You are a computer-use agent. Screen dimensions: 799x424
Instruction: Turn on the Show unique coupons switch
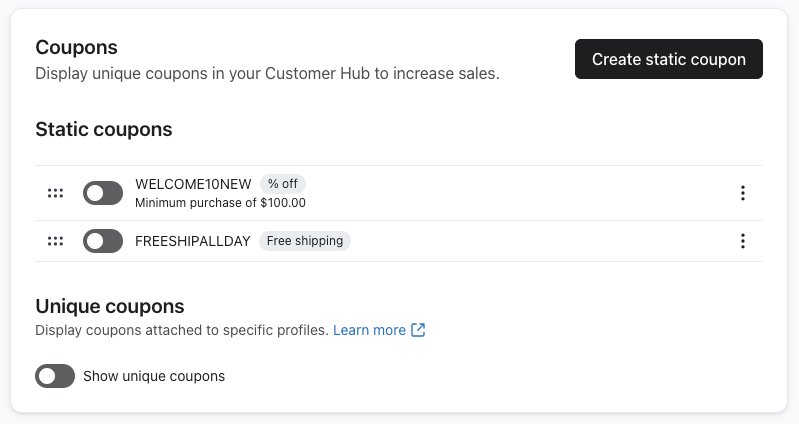55,376
